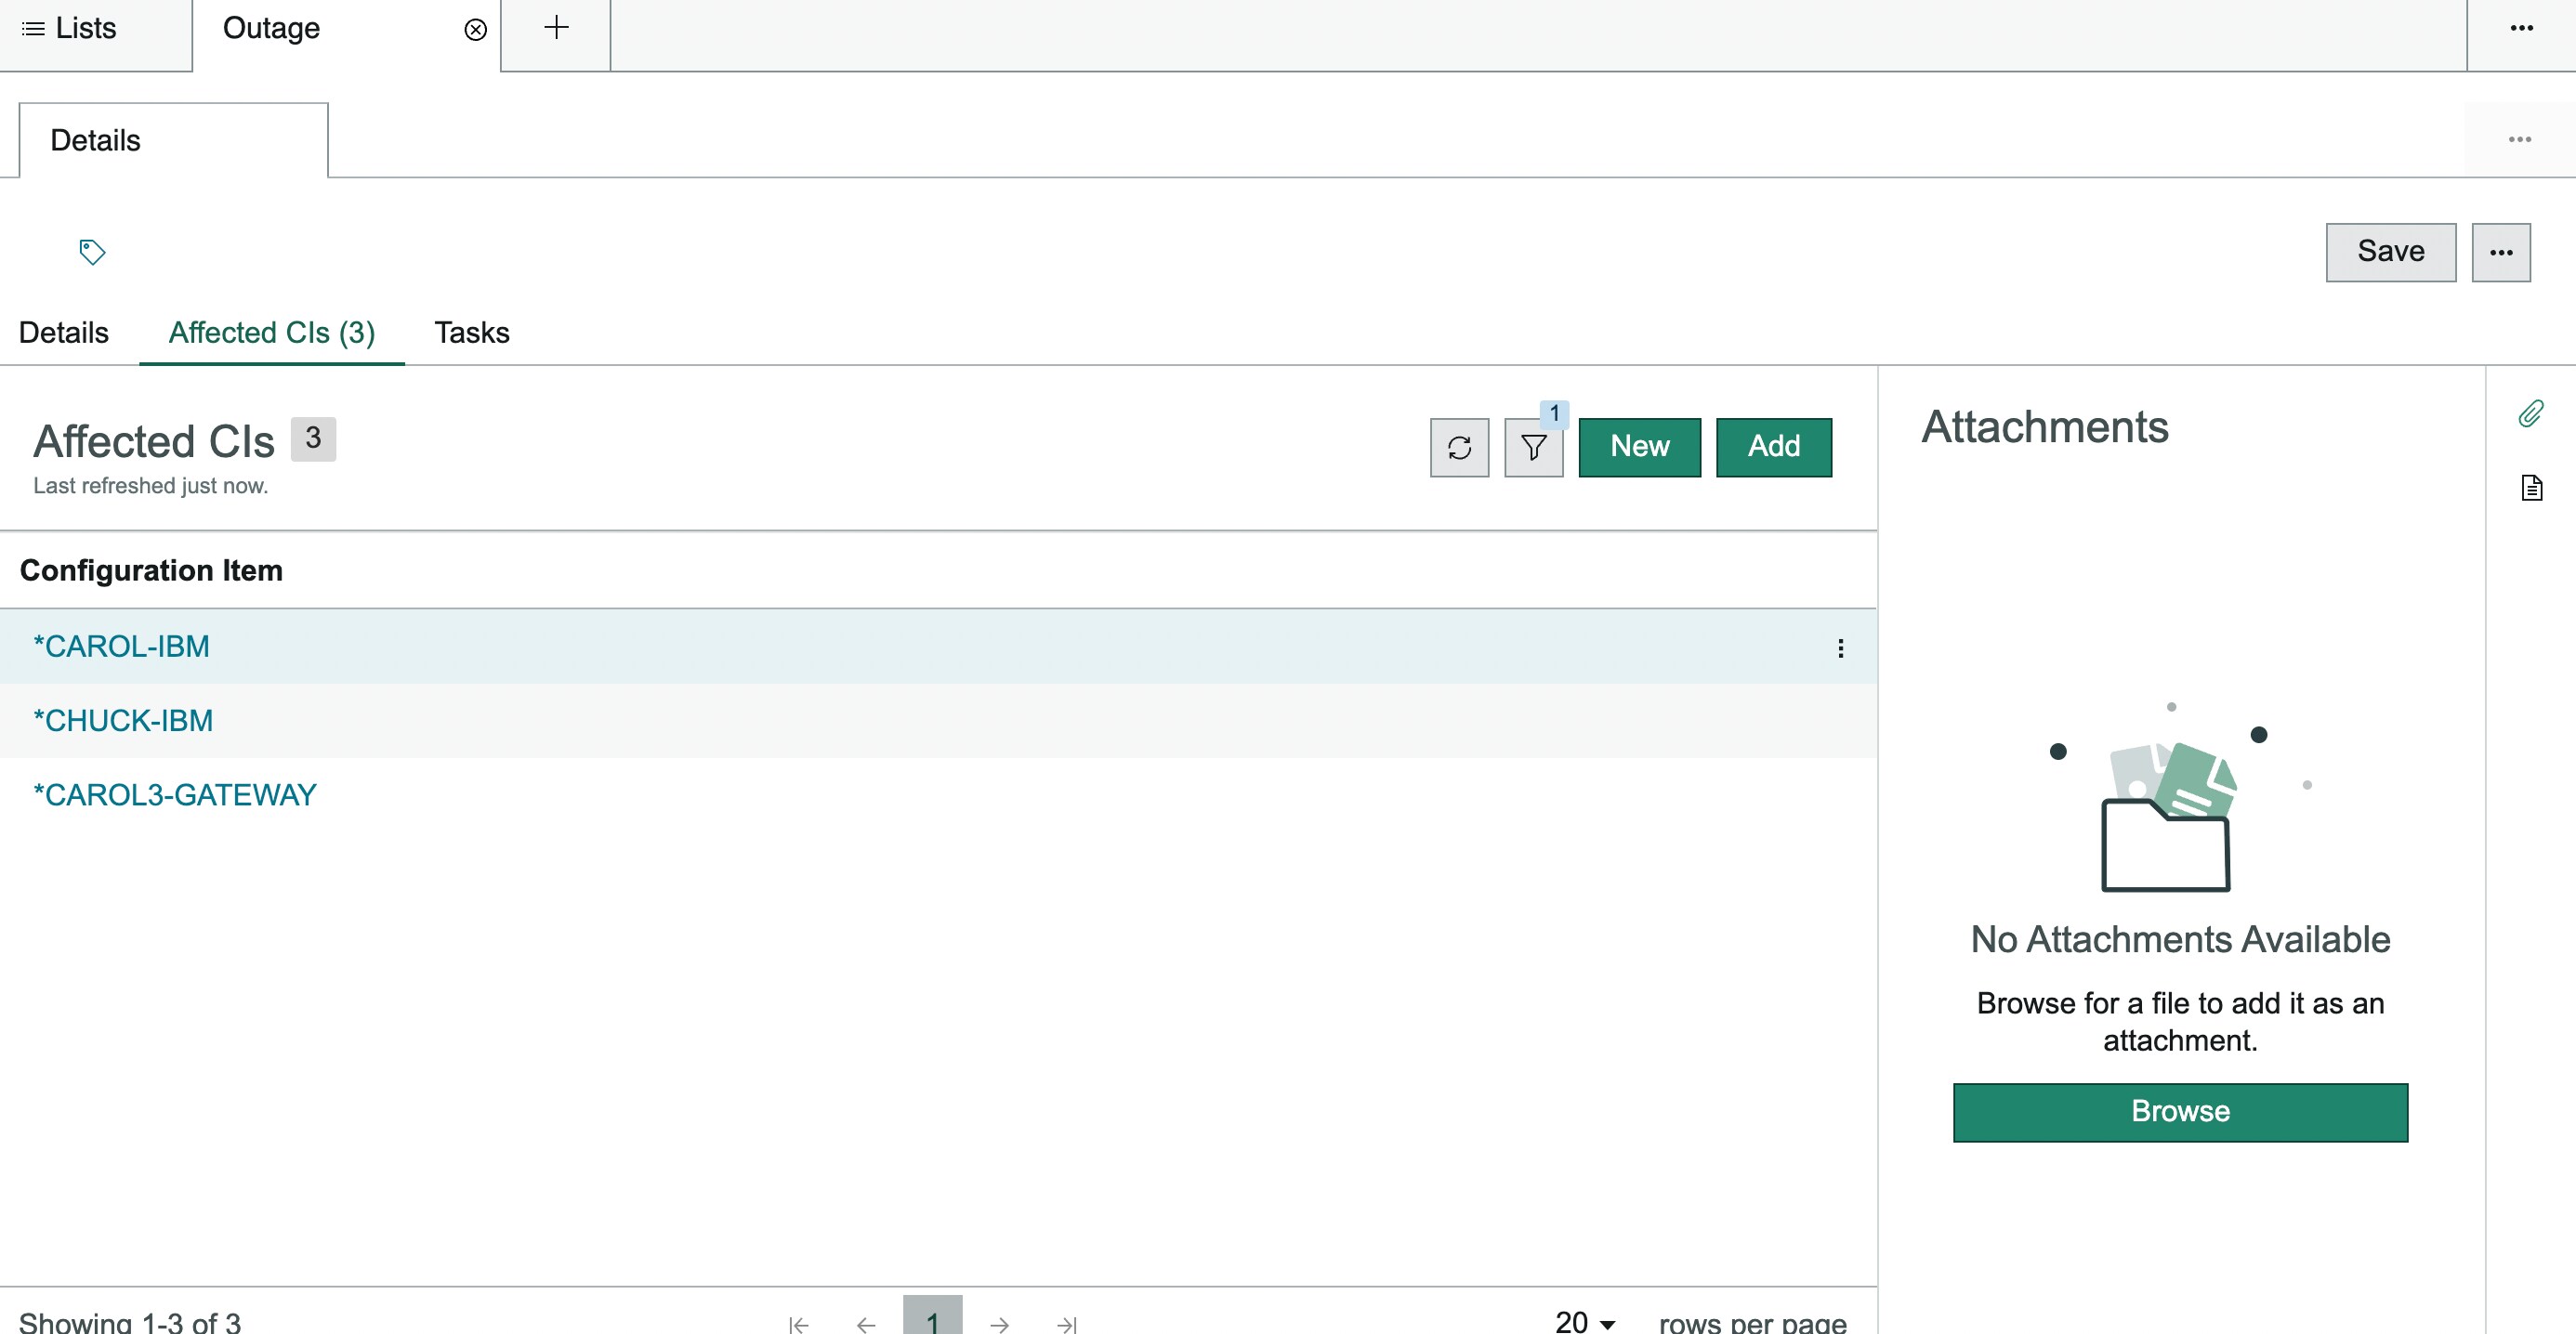The image size is (2576, 1334).
Task: Click the tag icon to manage tags
Action: 92,251
